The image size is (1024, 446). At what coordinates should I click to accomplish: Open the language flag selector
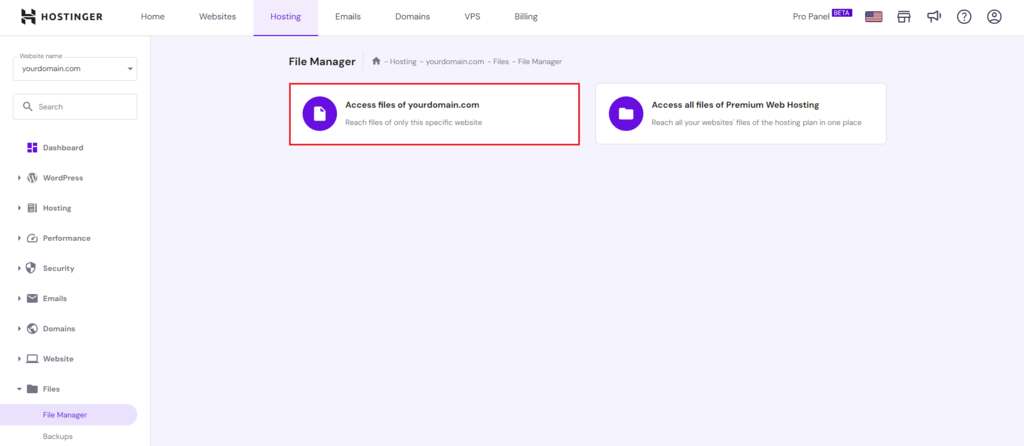pos(873,17)
